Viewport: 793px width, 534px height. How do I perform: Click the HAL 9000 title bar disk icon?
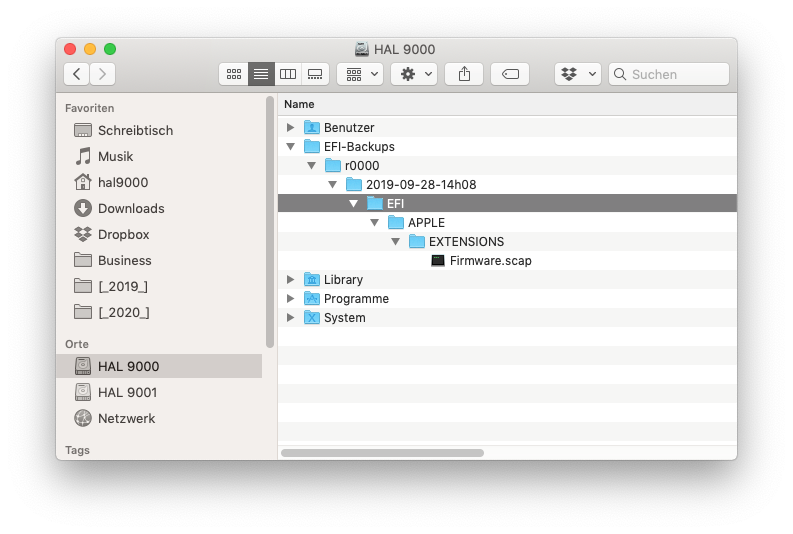point(362,49)
